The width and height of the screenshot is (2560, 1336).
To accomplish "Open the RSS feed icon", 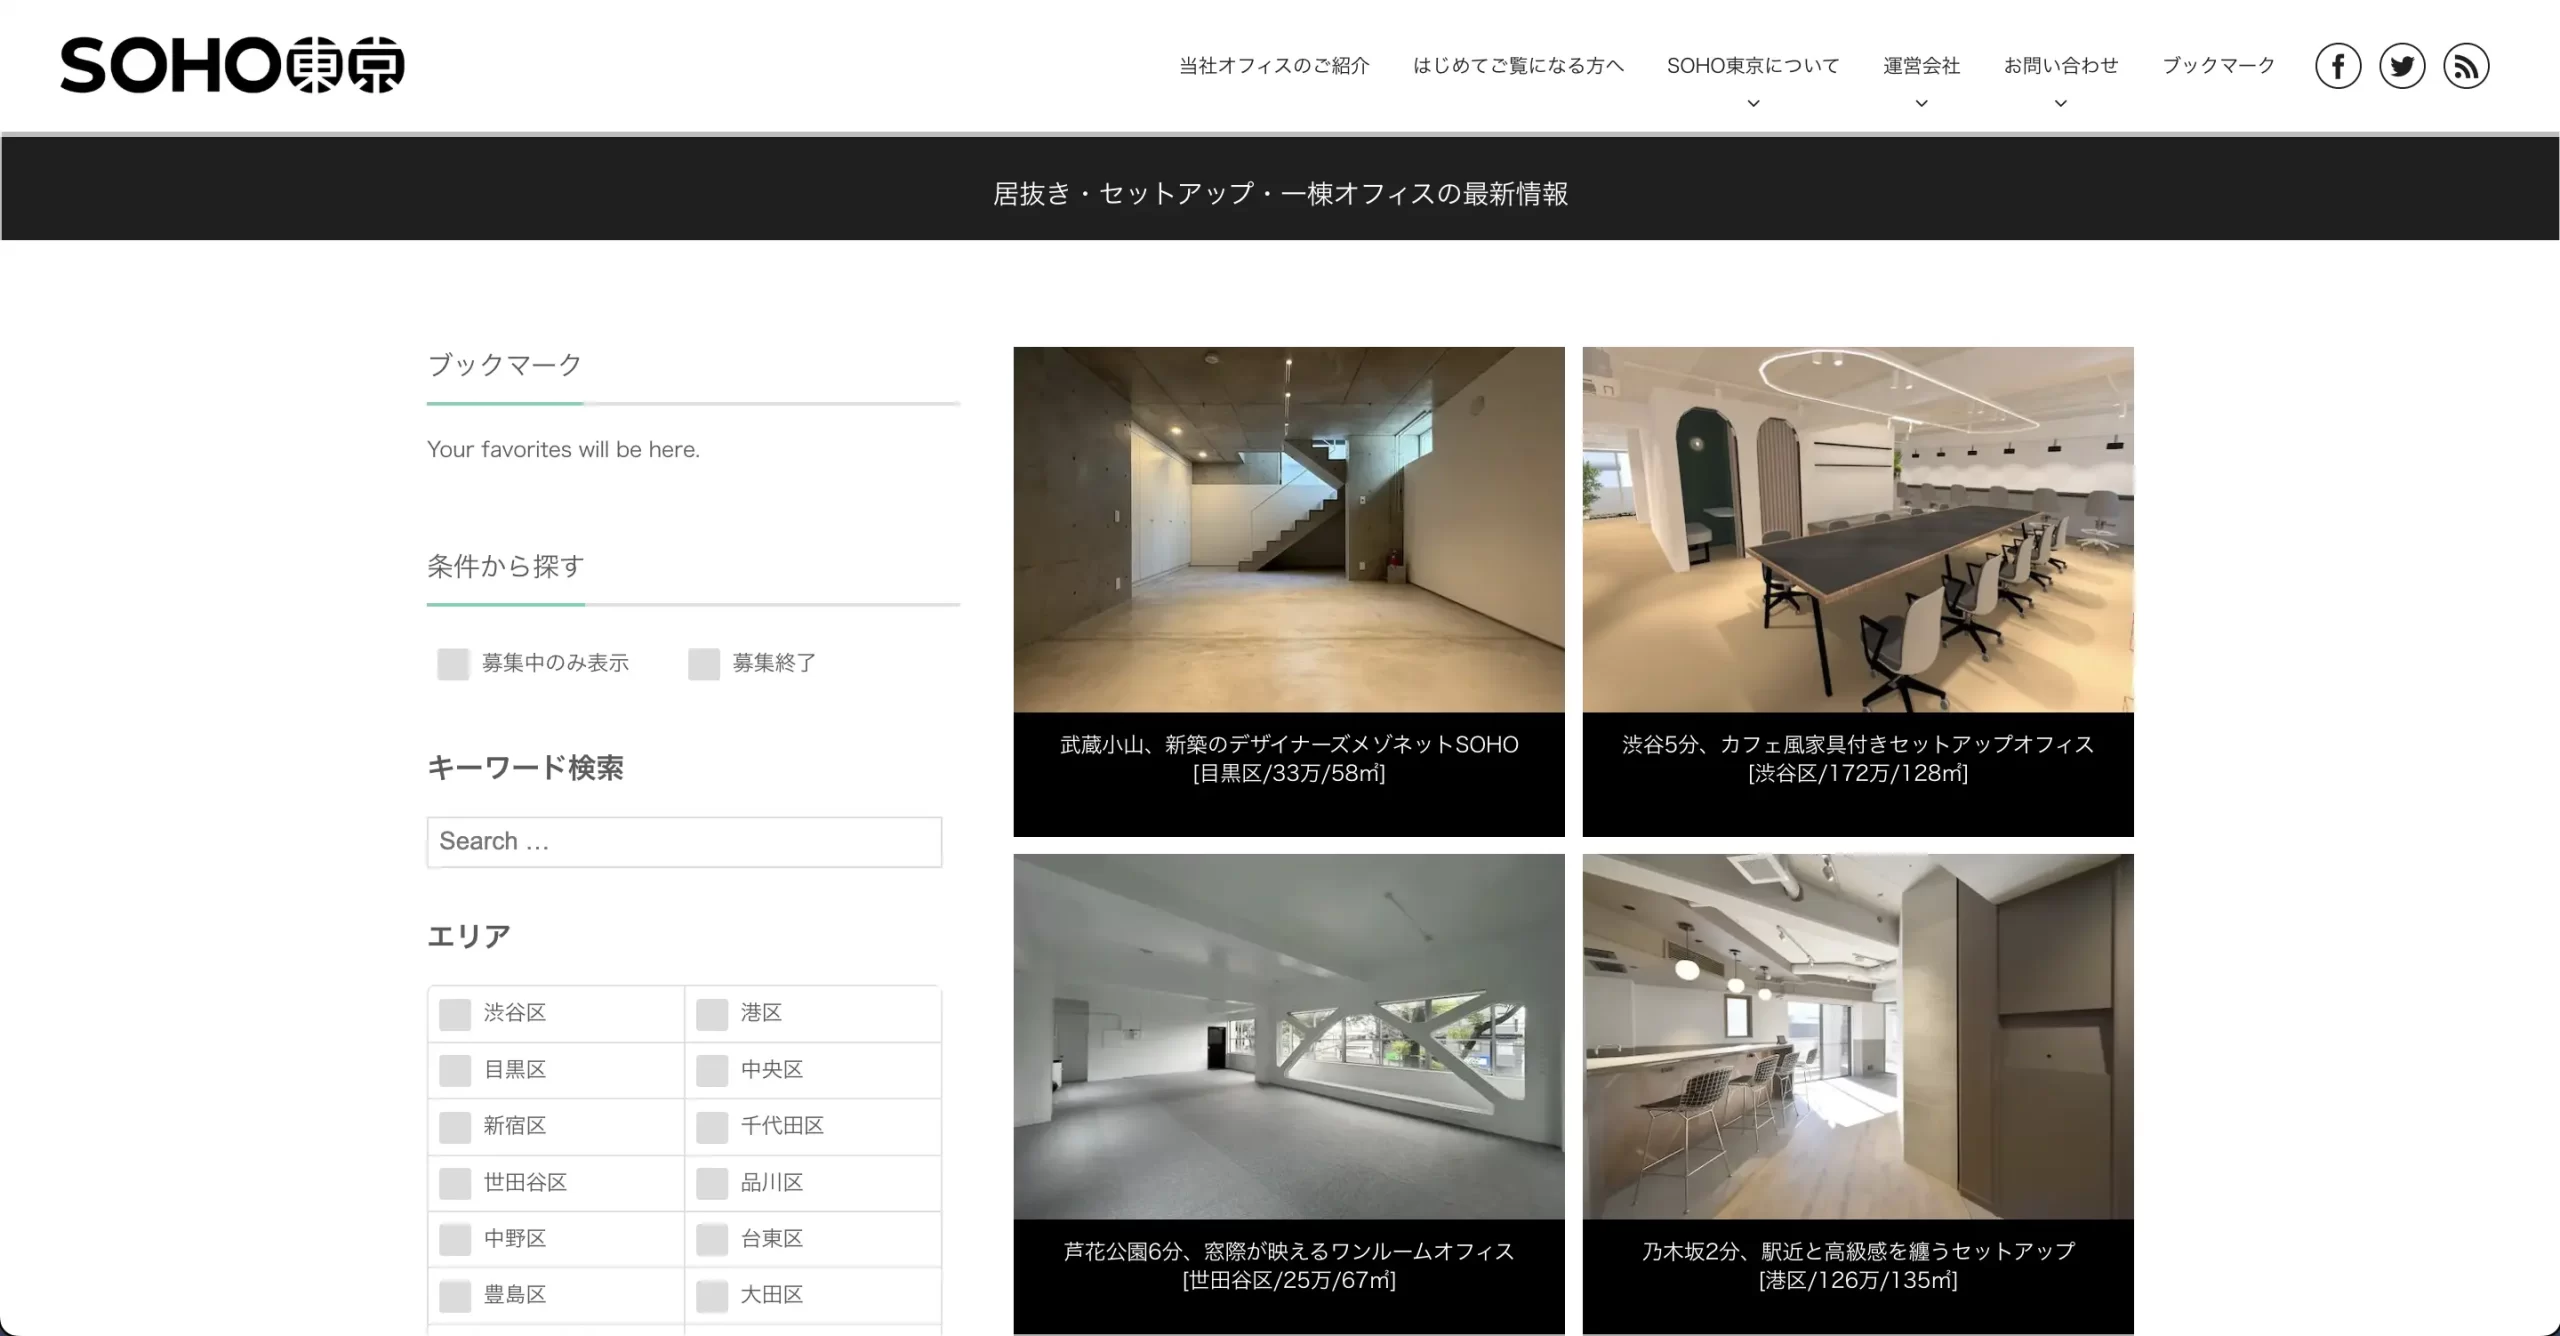I will tap(2466, 67).
